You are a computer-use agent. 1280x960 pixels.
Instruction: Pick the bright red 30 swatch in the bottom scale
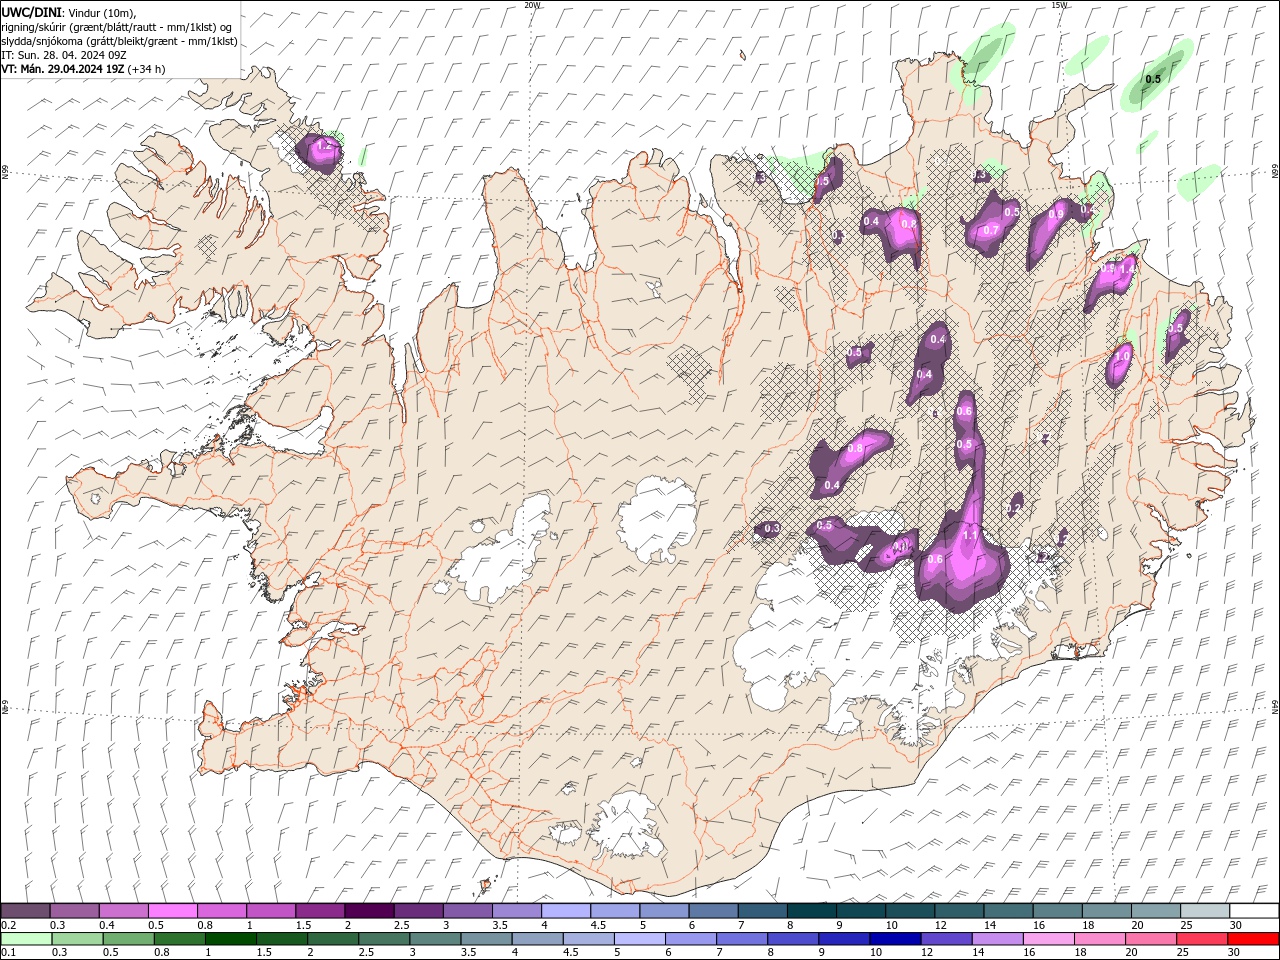click(1254, 939)
